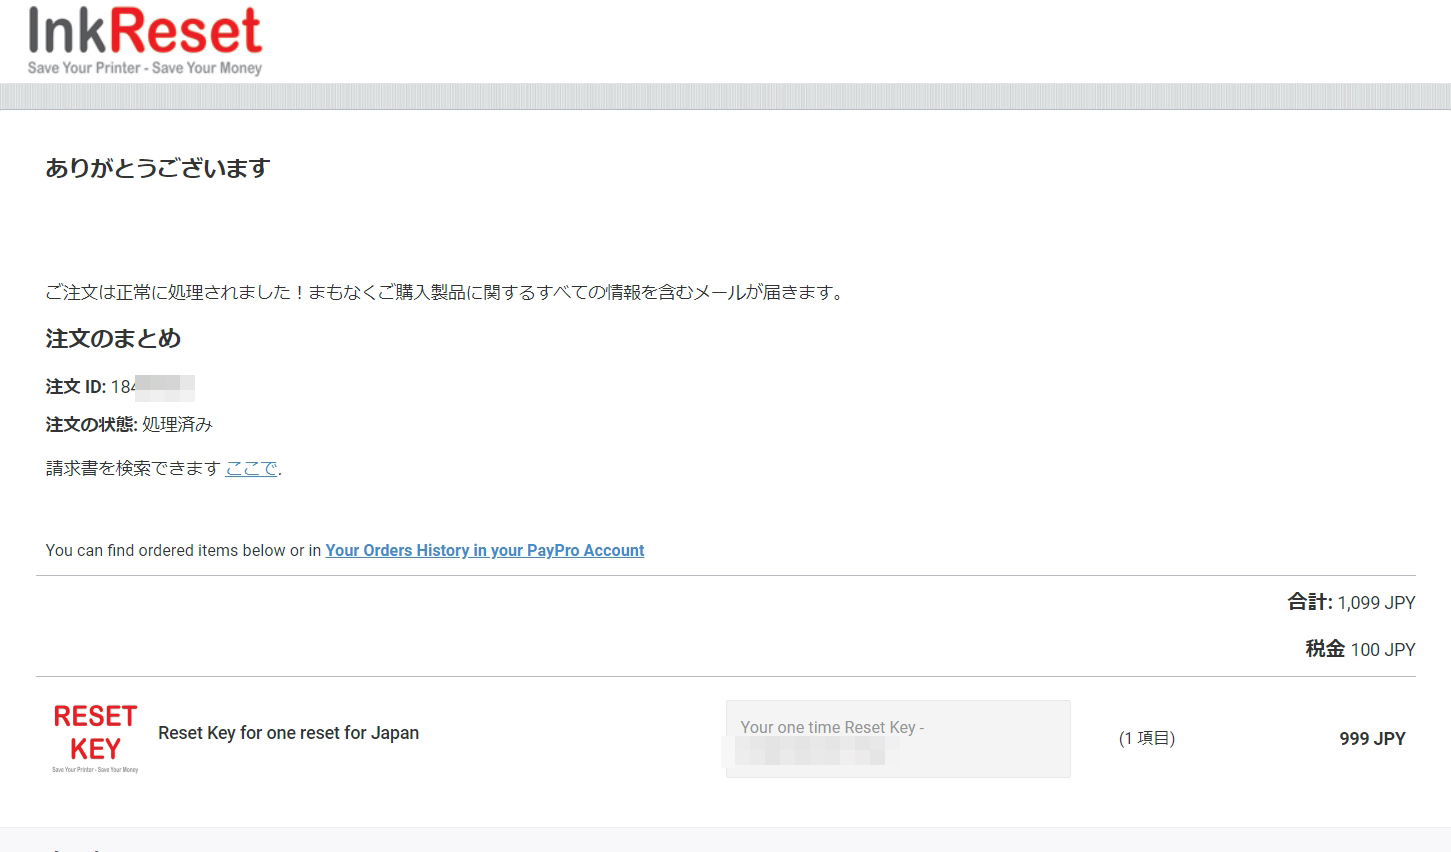Click the tagline Save Your Printer - Save Your Money
1451x852 pixels.
coord(145,68)
